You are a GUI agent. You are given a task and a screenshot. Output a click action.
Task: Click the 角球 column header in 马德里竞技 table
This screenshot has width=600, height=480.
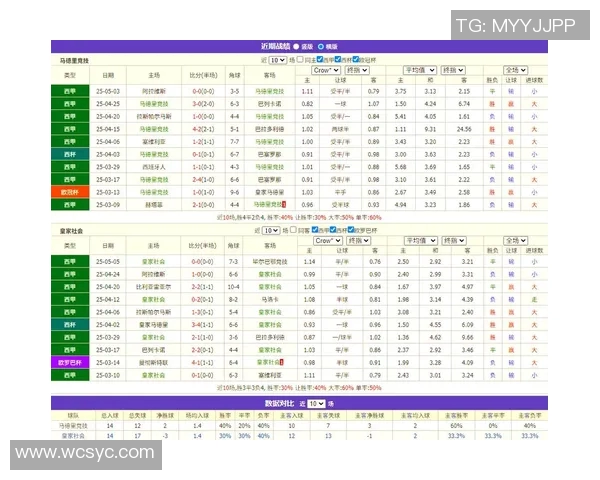pos(235,76)
